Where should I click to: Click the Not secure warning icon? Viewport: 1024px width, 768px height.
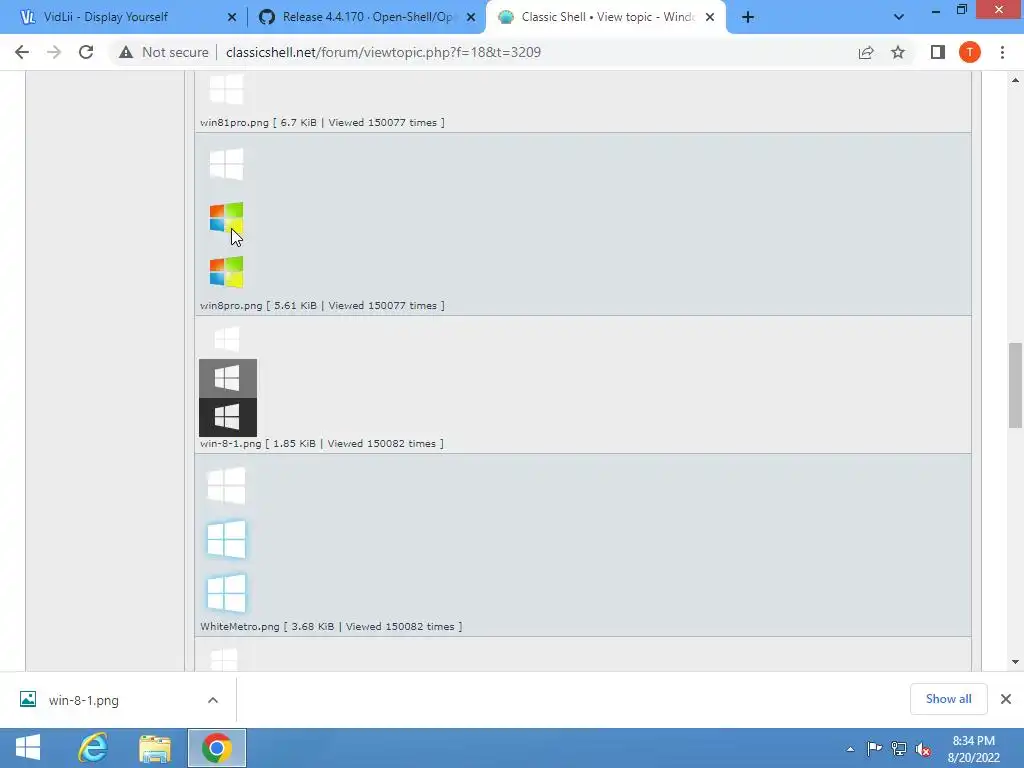[126, 52]
